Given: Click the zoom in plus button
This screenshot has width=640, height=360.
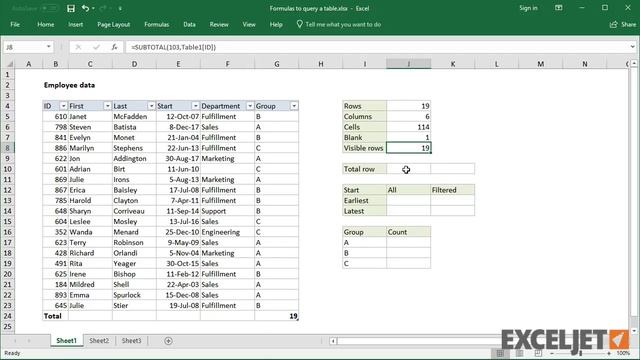Looking at the screenshot, I should click(609, 353).
